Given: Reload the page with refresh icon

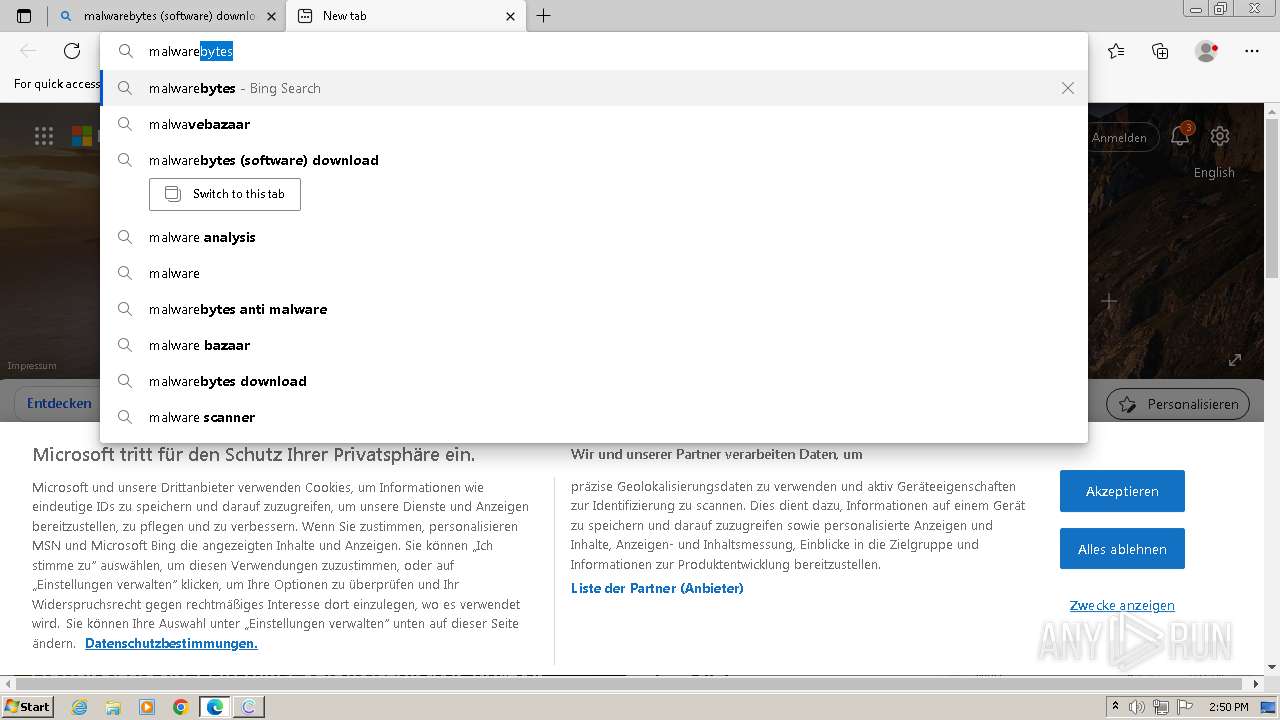Looking at the screenshot, I should click(x=72, y=51).
